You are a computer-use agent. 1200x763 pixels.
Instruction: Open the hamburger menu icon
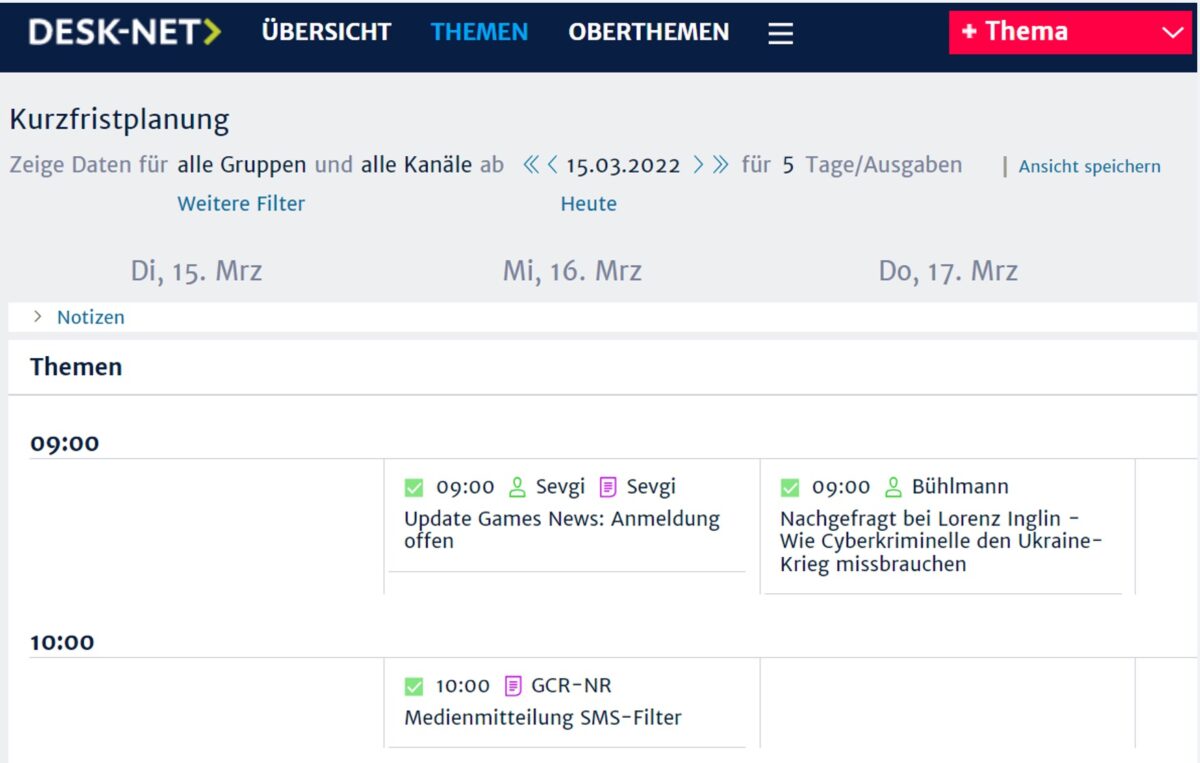(x=780, y=33)
